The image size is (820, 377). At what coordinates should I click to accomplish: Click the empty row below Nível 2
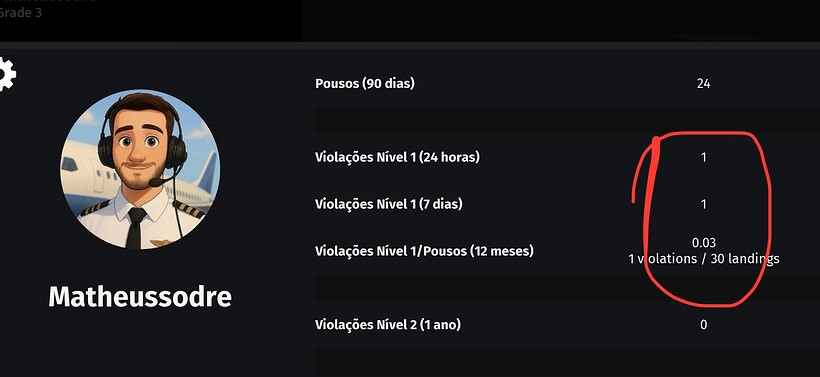pyautogui.click(x=567, y=362)
